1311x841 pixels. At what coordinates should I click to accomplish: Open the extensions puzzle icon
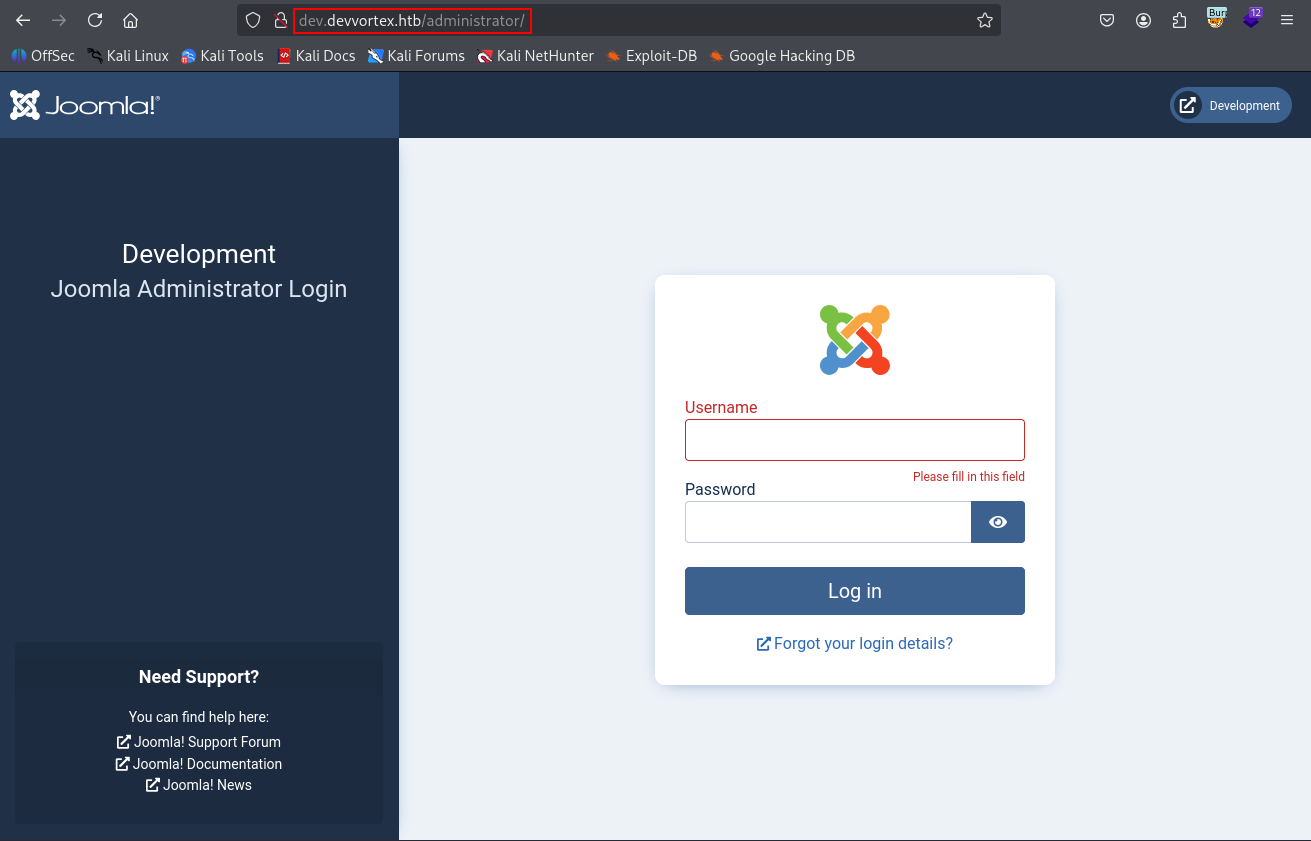(1179, 20)
